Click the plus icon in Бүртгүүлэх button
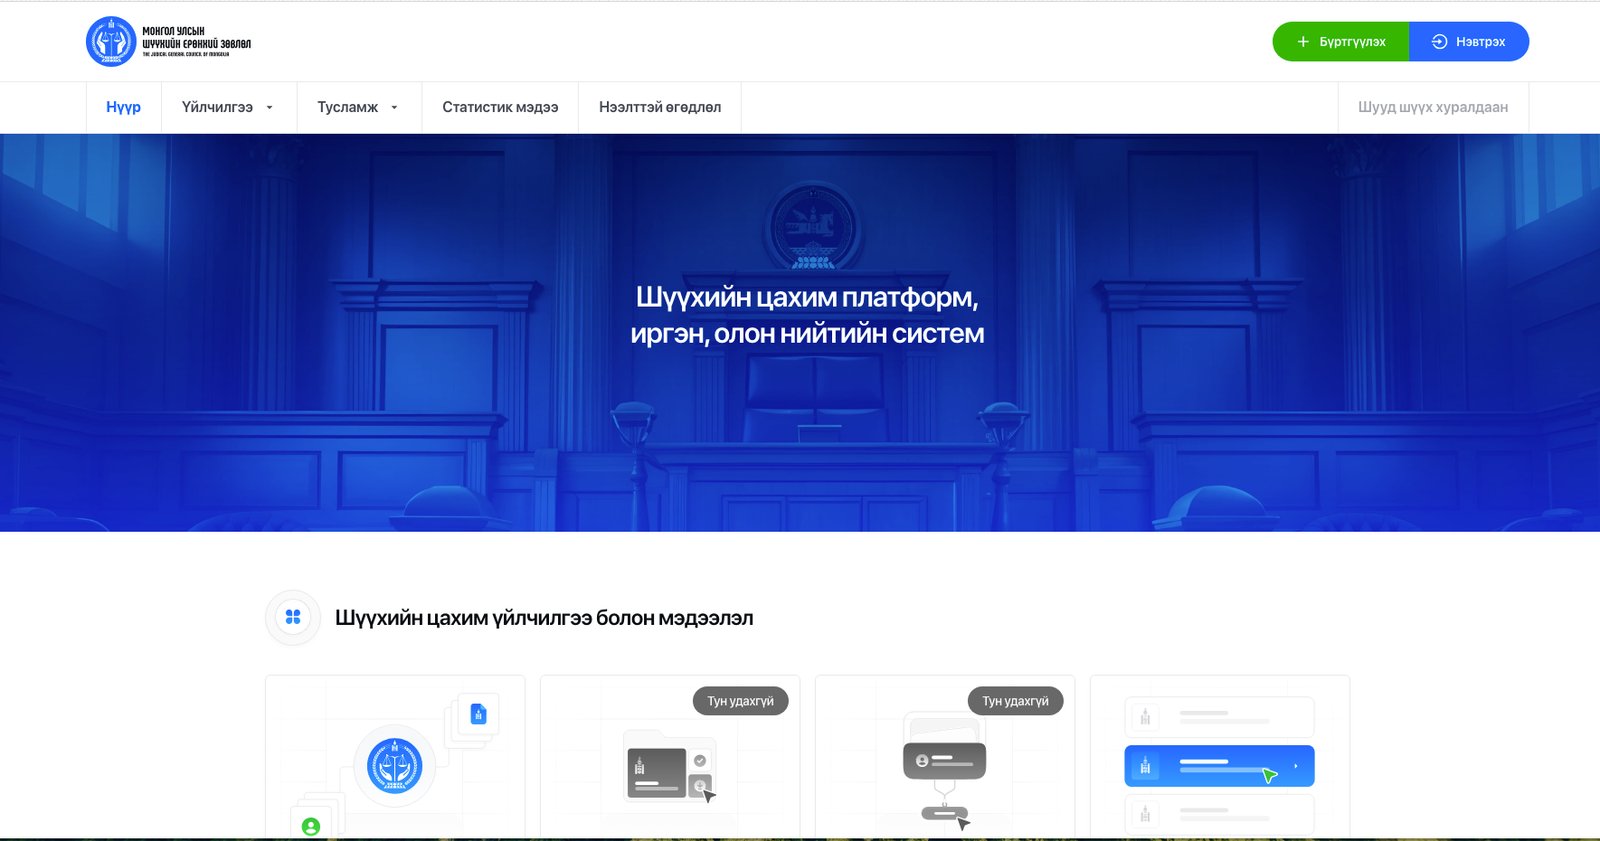This screenshot has height=841, width=1600. (x=1303, y=42)
